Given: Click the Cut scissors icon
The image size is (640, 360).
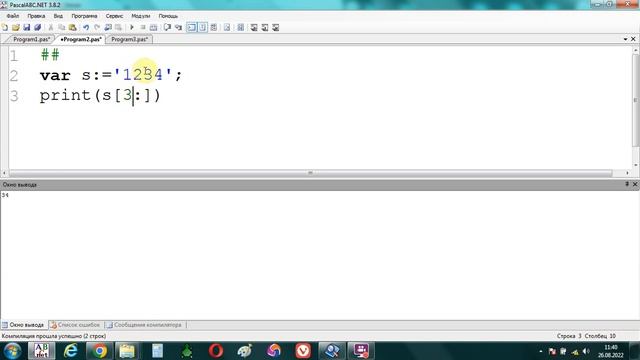Looking at the screenshot, I should (x=51, y=27).
